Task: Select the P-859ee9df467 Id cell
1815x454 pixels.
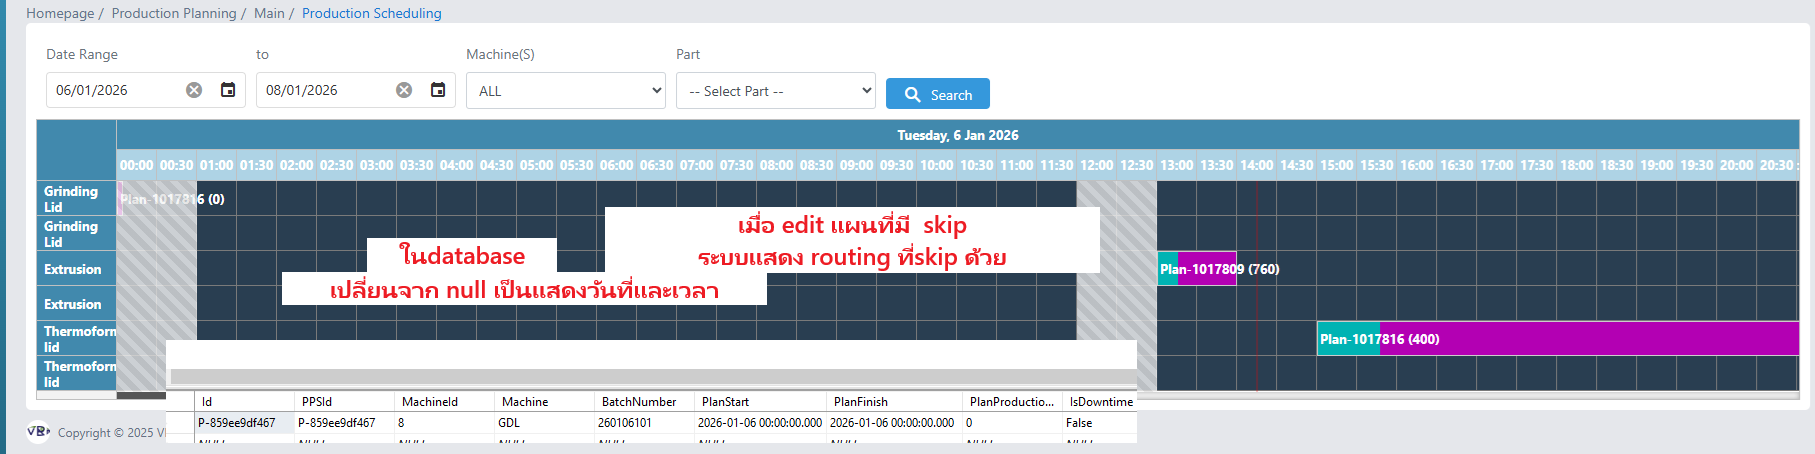Action: (237, 423)
